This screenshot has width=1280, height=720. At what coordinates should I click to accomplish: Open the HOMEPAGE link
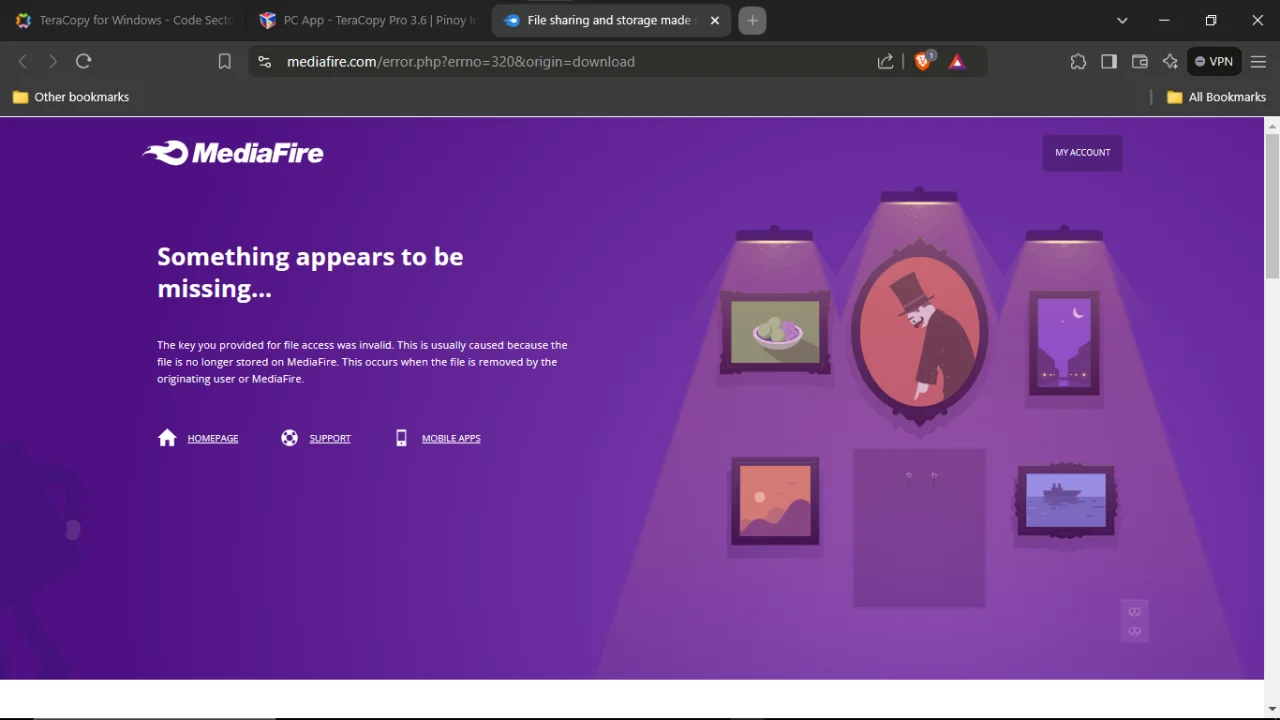[213, 438]
